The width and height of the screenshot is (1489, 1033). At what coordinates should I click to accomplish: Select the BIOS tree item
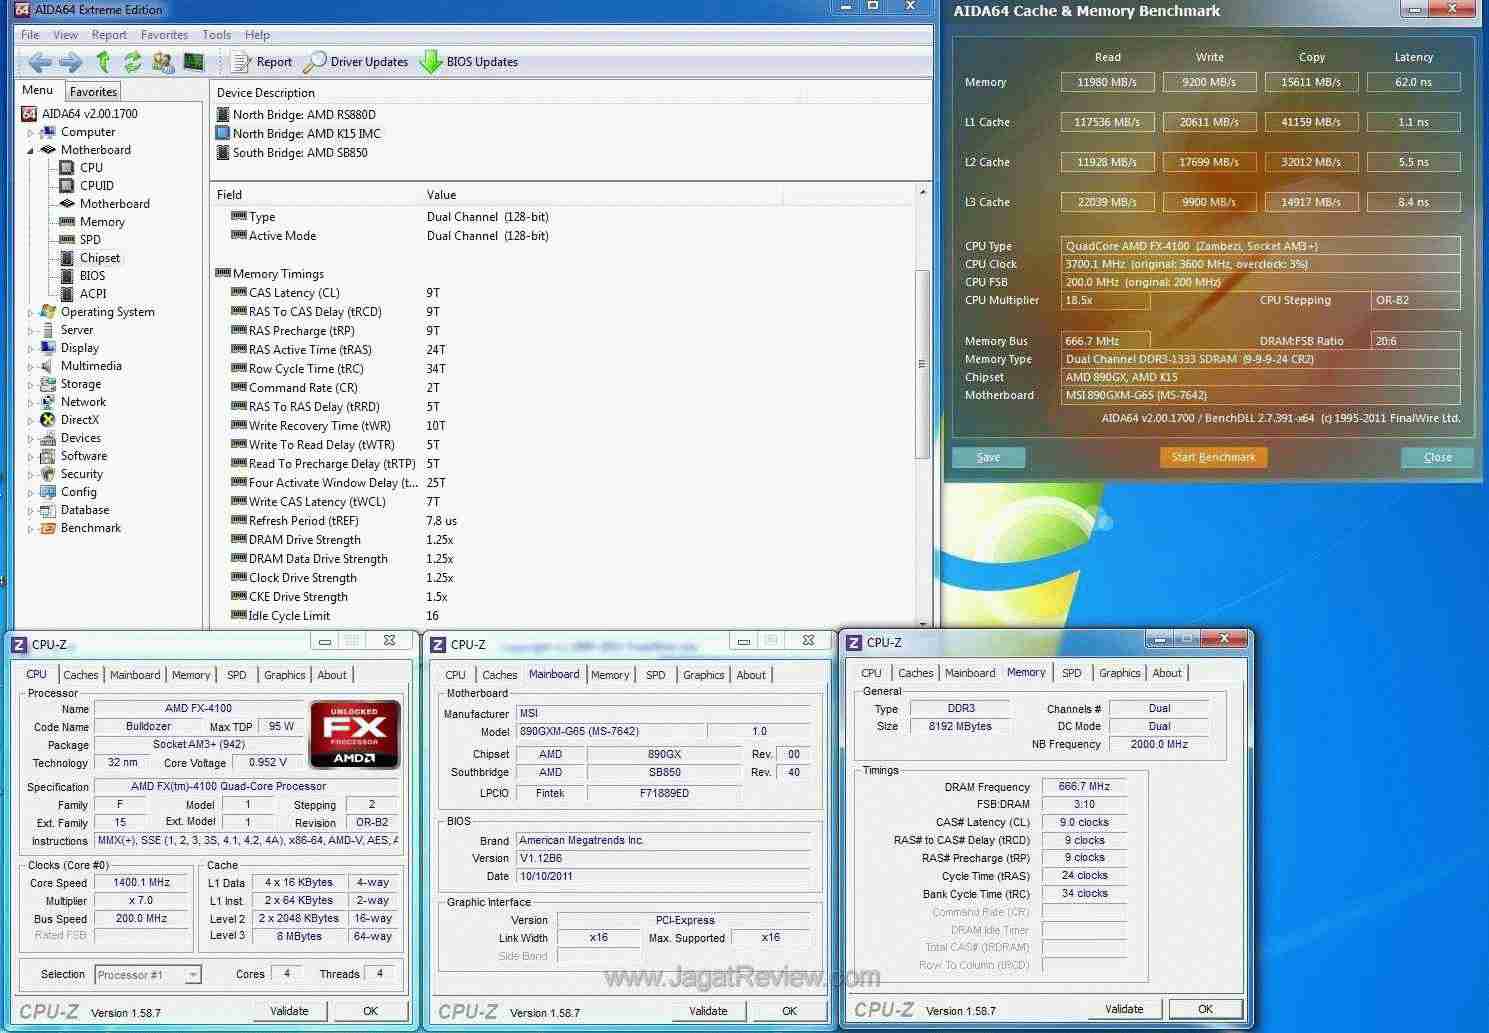point(92,276)
